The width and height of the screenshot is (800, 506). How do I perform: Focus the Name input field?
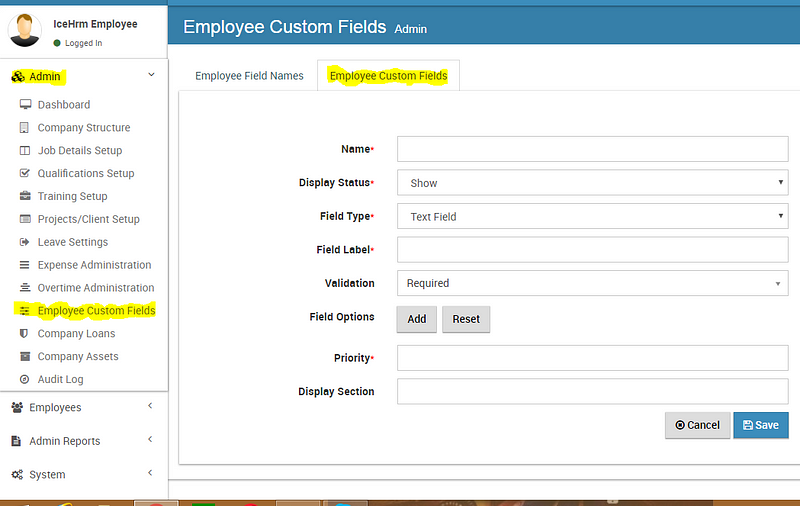pyautogui.click(x=592, y=149)
